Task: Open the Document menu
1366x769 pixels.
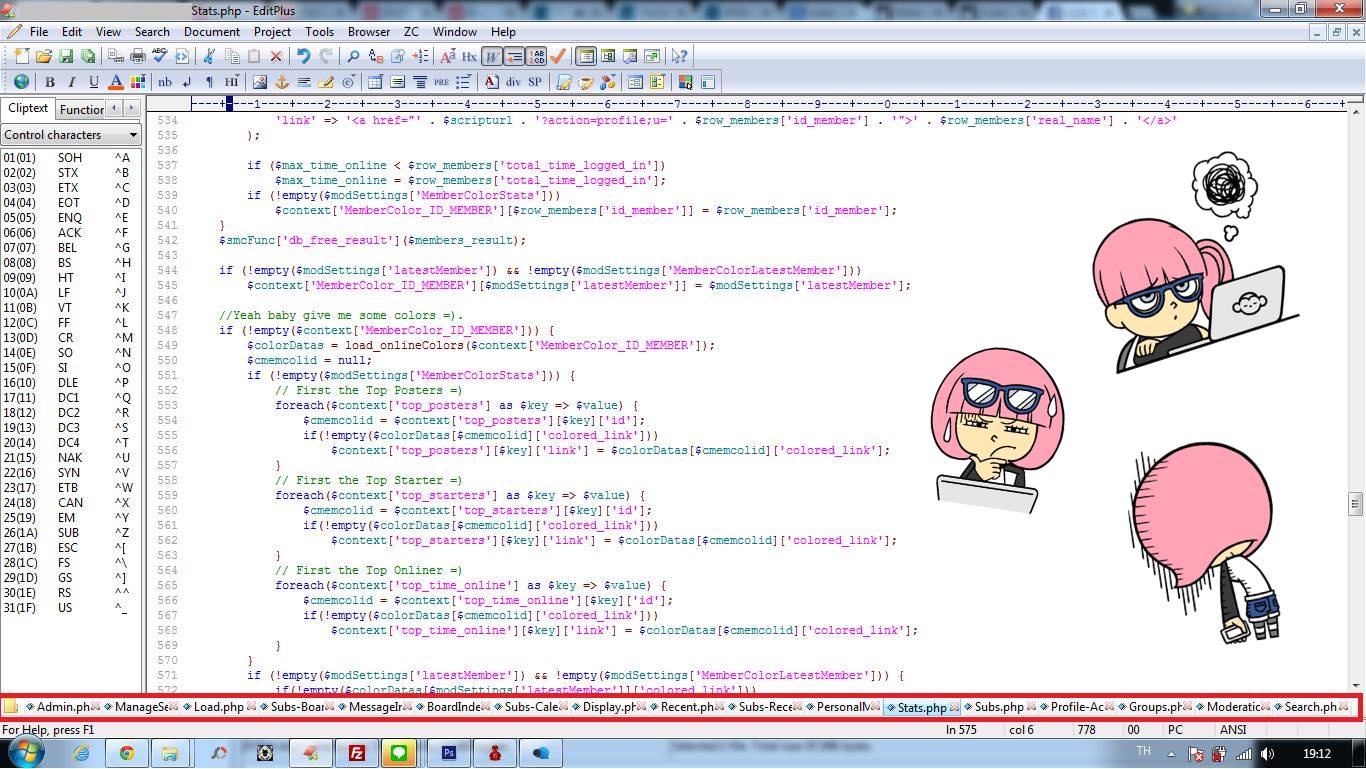Action: [212, 31]
